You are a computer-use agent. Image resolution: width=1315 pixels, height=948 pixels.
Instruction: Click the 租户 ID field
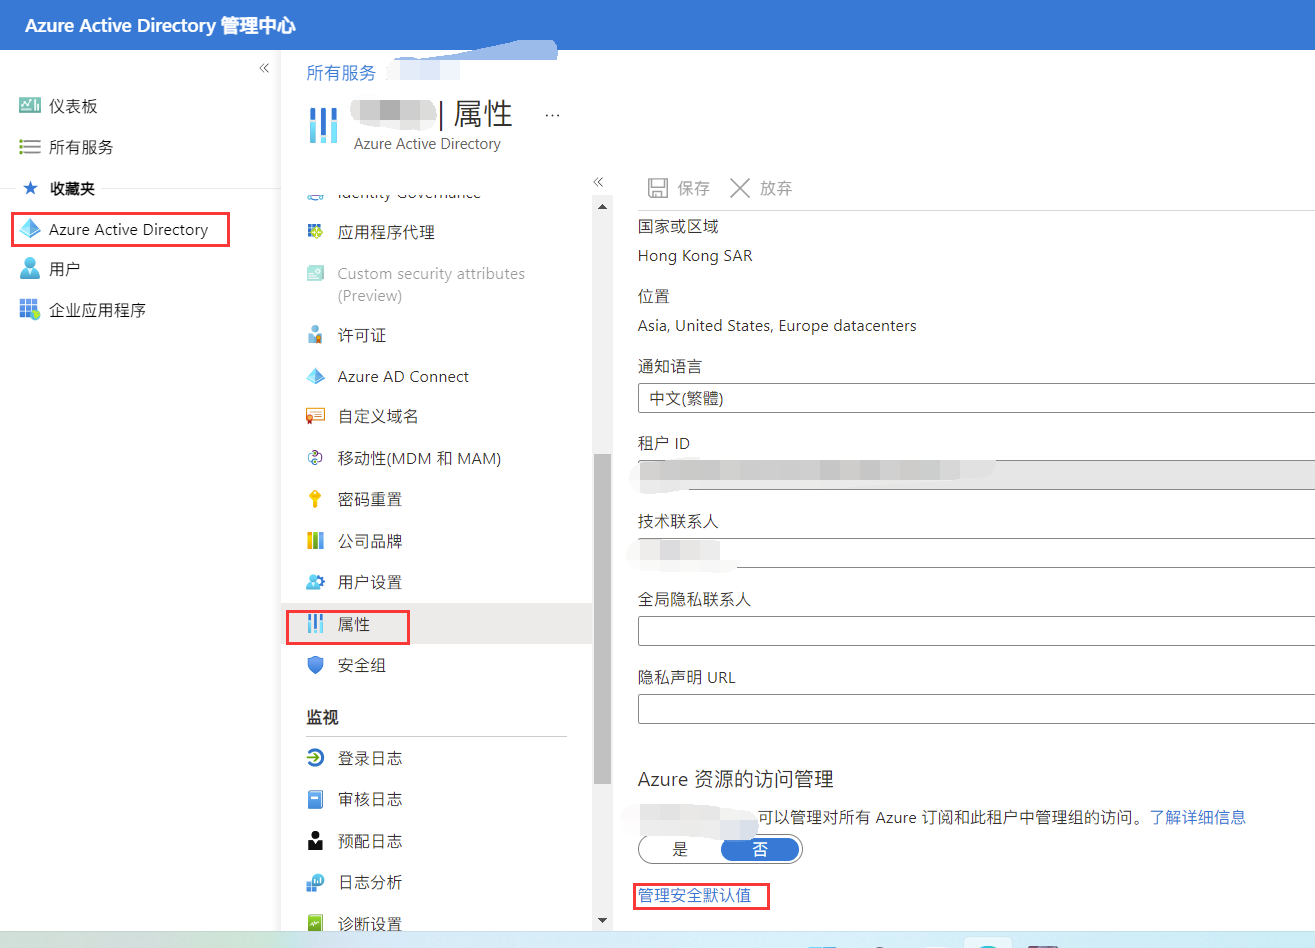[976, 474]
